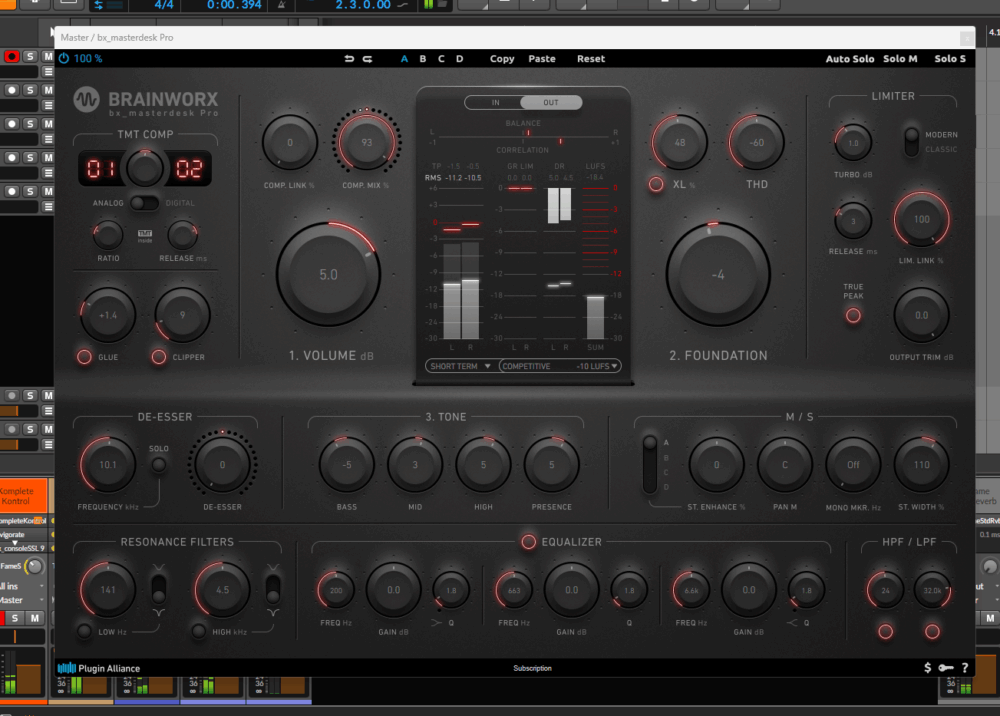Switch the meter to OUT
Viewport: 1000px width, 716px height.
[x=551, y=103]
